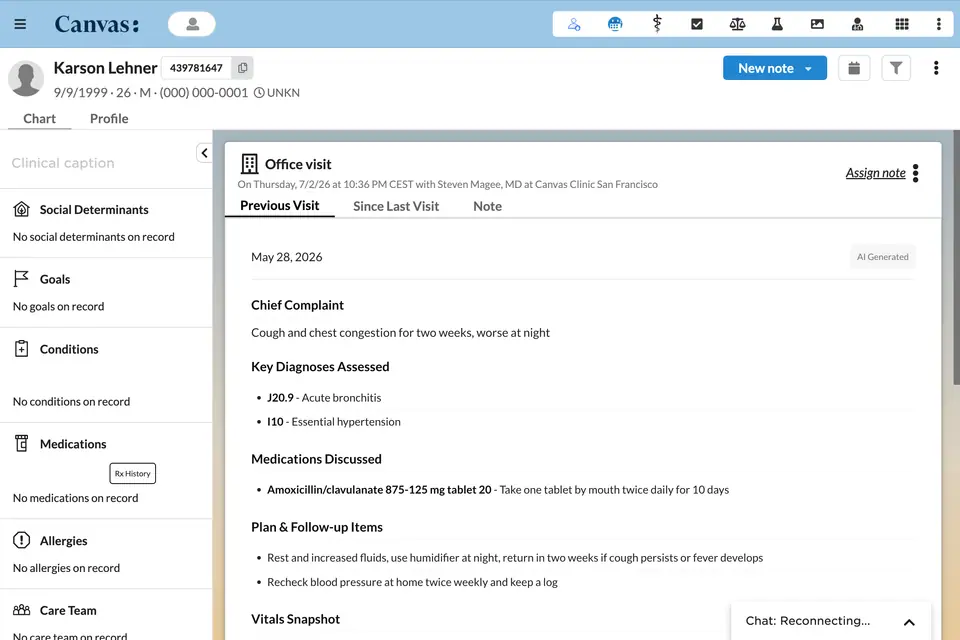Screen dimensions: 960x640
Task: Click the J20.9 Acute bronchitis entry
Action: (x=324, y=398)
